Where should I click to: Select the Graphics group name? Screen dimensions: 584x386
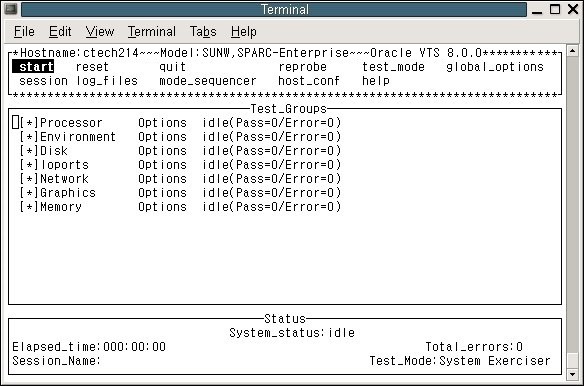click(x=68, y=193)
